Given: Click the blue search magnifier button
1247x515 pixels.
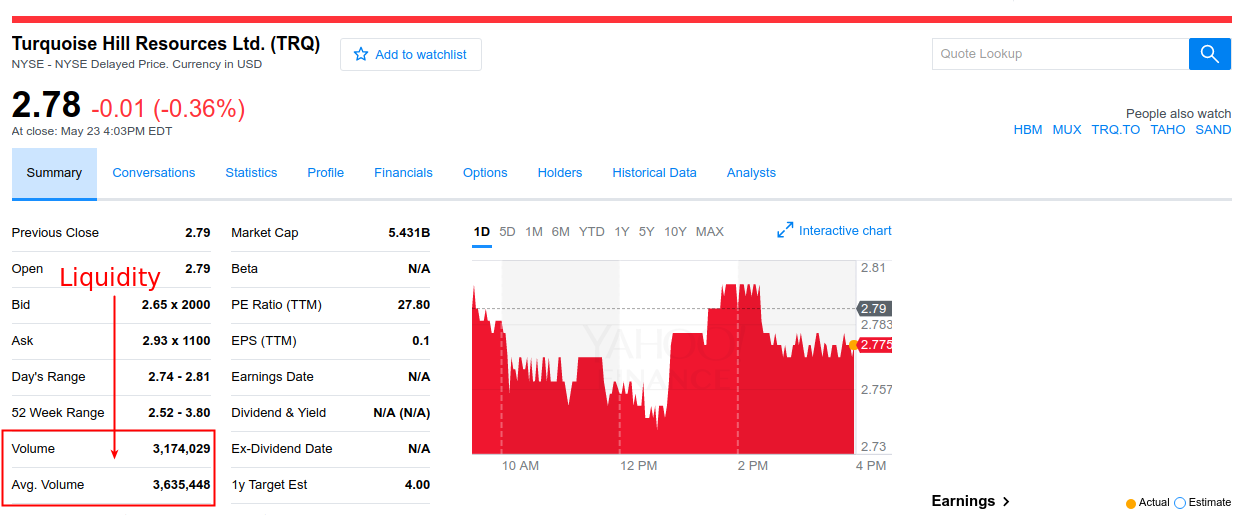Looking at the screenshot, I should click(1209, 54).
